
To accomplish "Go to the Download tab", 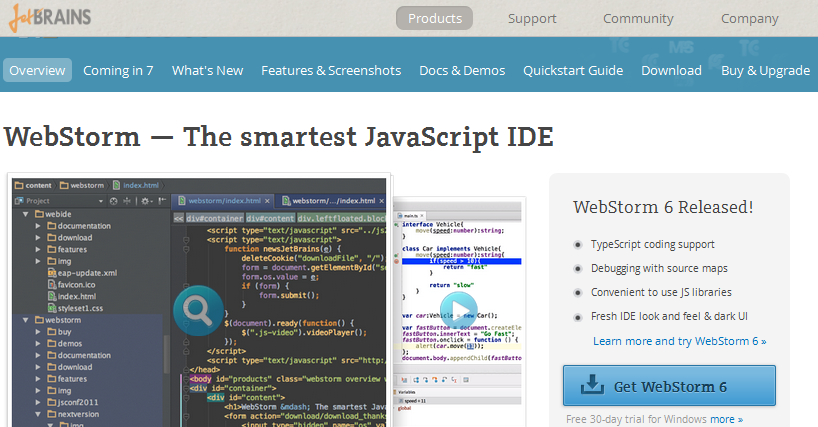I will 671,70.
